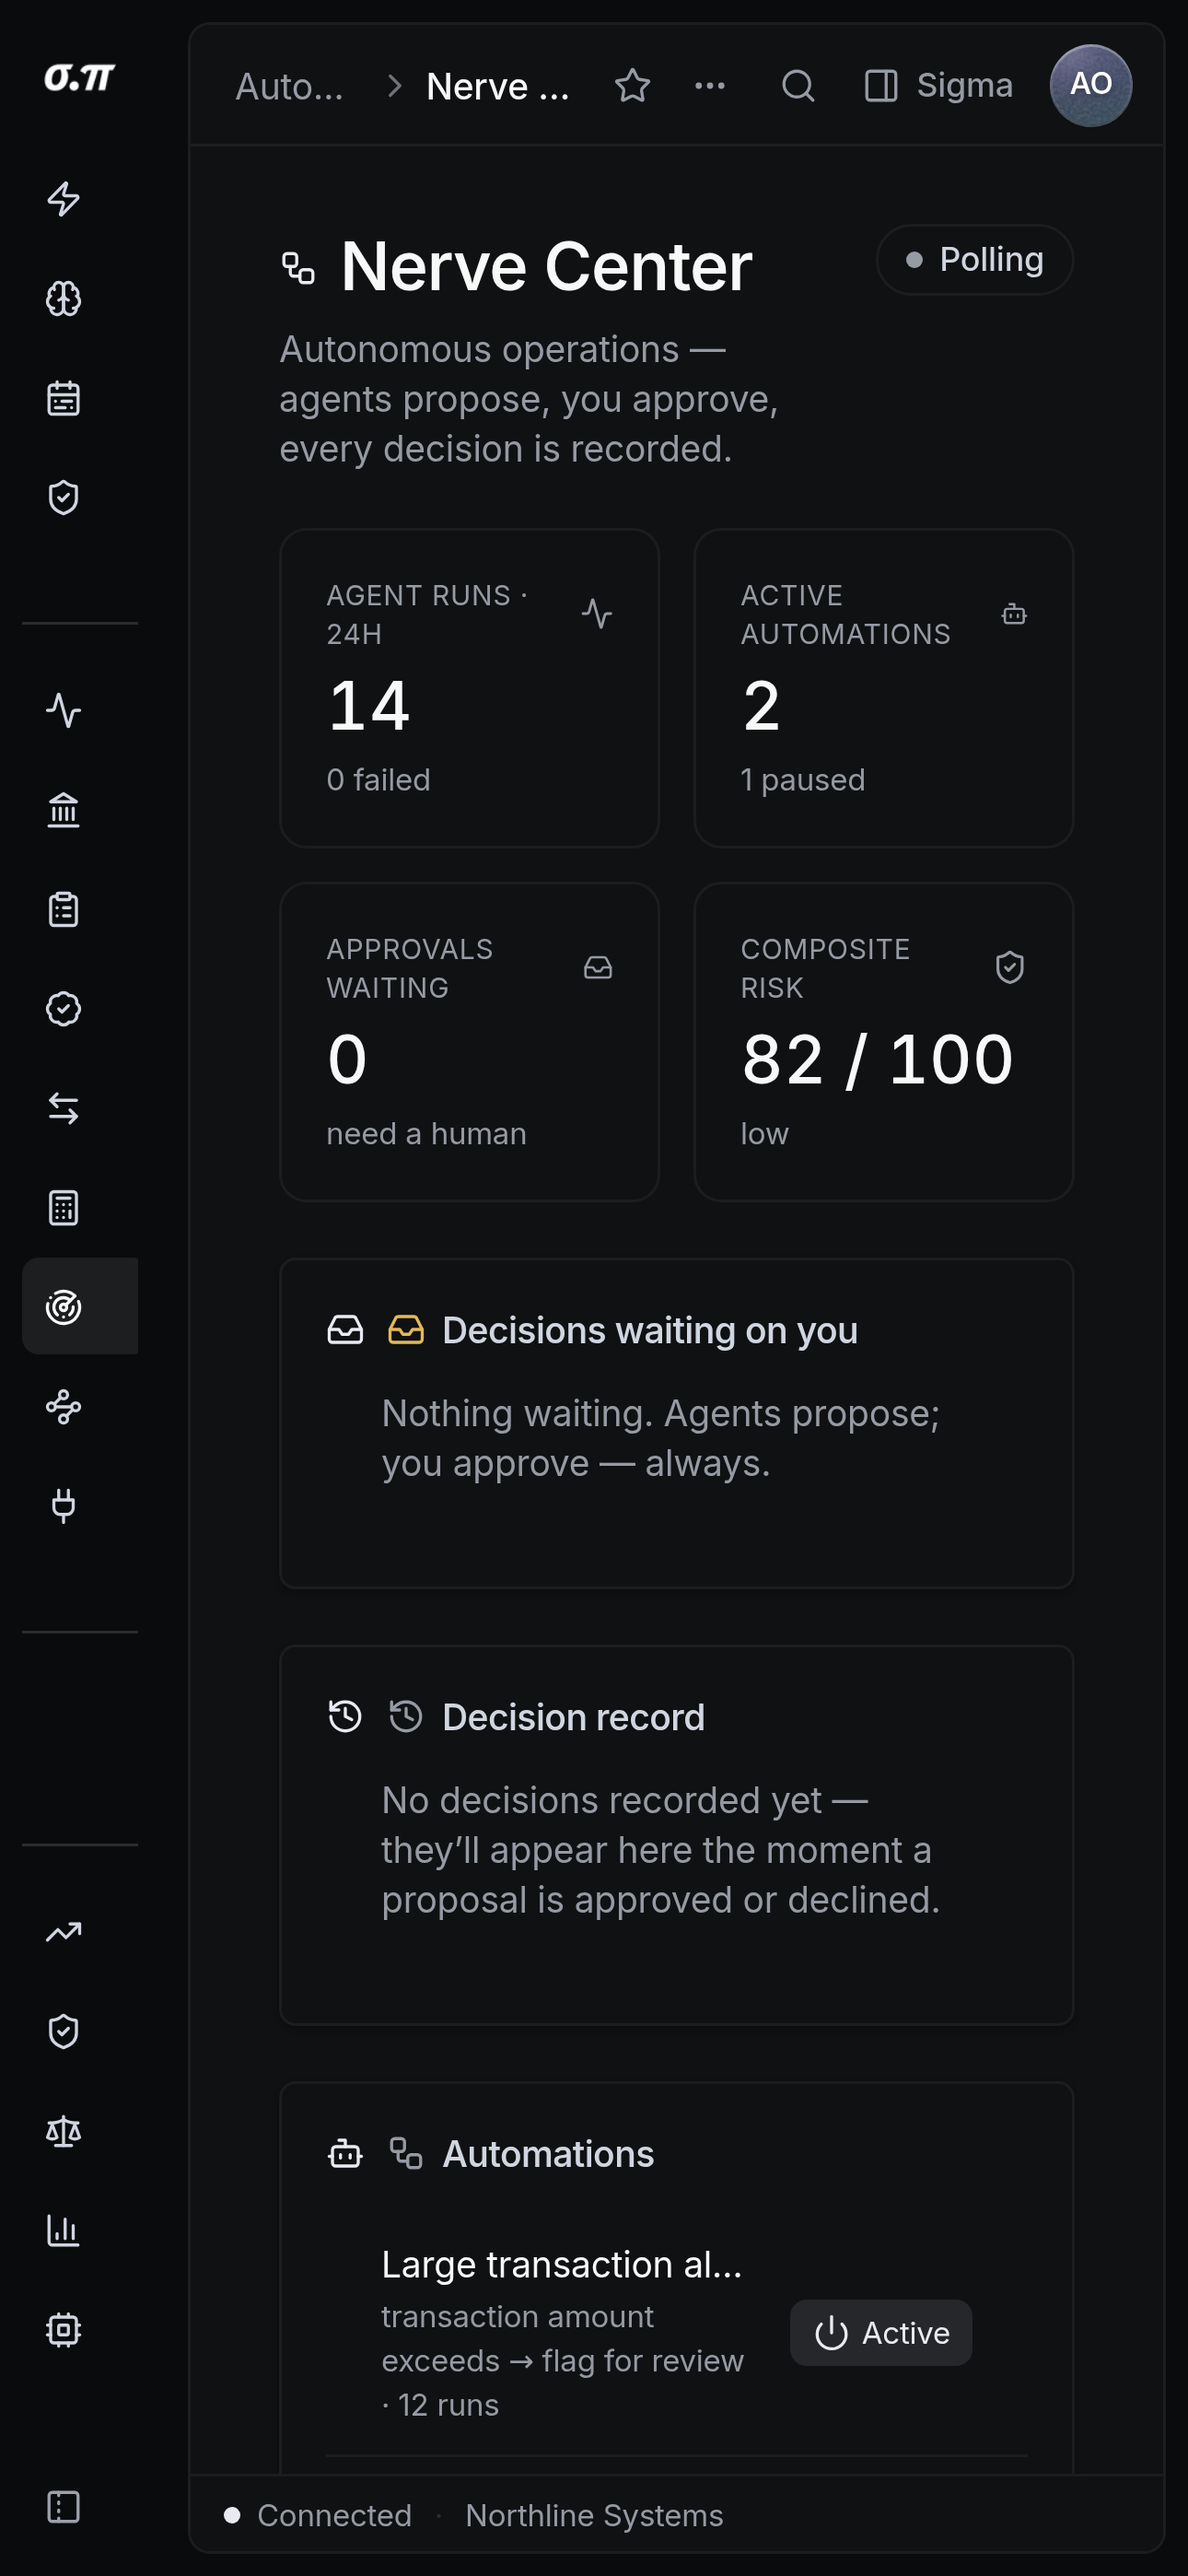Toggle the Large transaction automation Active switch
The width and height of the screenshot is (1188, 2576).
pyautogui.click(x=881, y=2333)
